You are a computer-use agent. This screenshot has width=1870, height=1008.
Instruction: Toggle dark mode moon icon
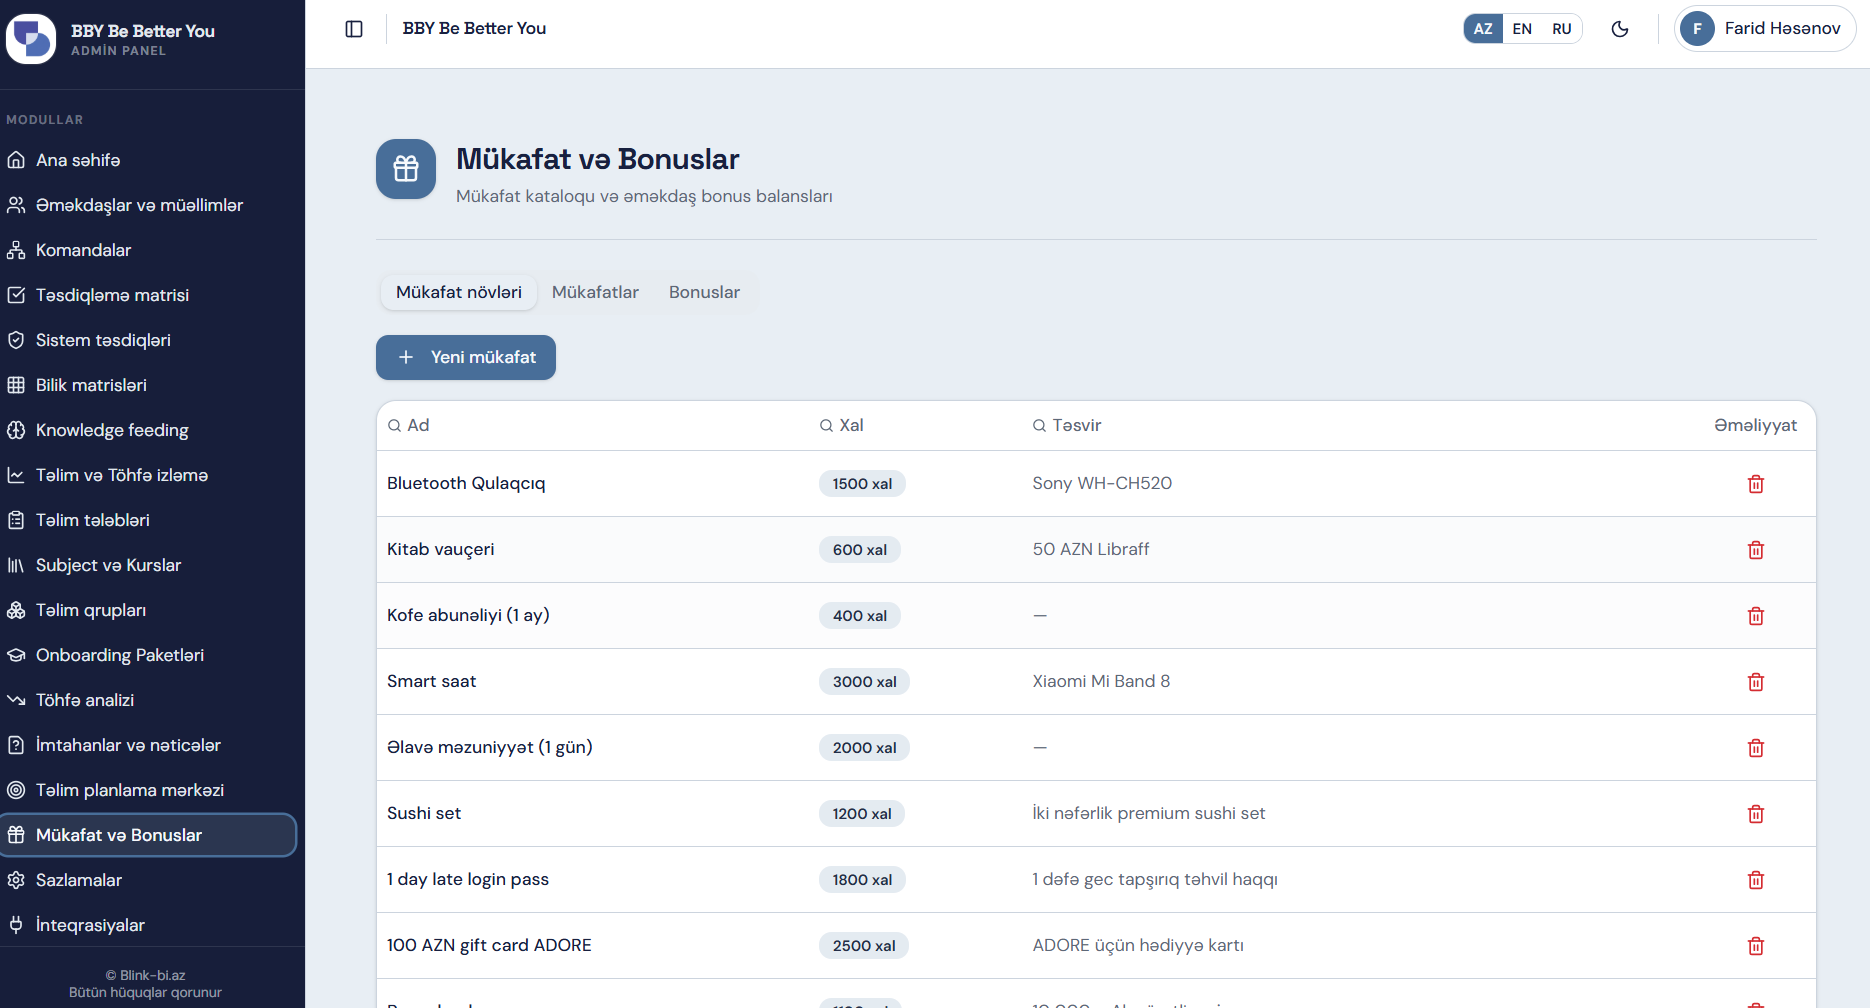coord(1620,29)
